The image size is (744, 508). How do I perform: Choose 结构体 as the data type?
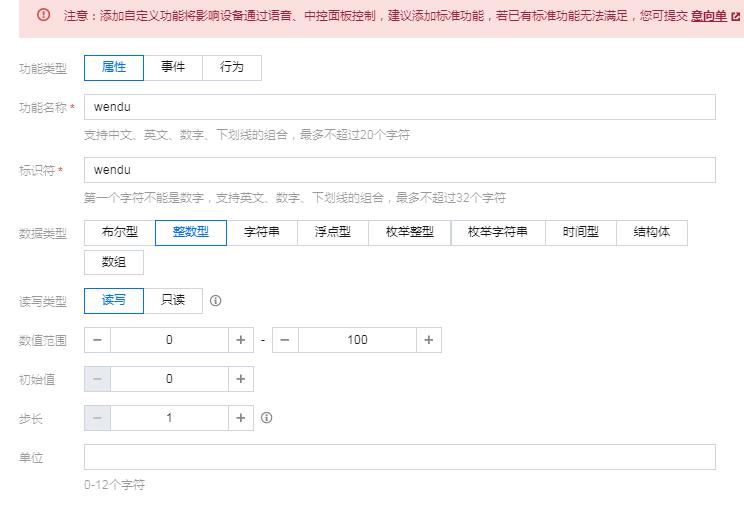click(x=652, y=232)
